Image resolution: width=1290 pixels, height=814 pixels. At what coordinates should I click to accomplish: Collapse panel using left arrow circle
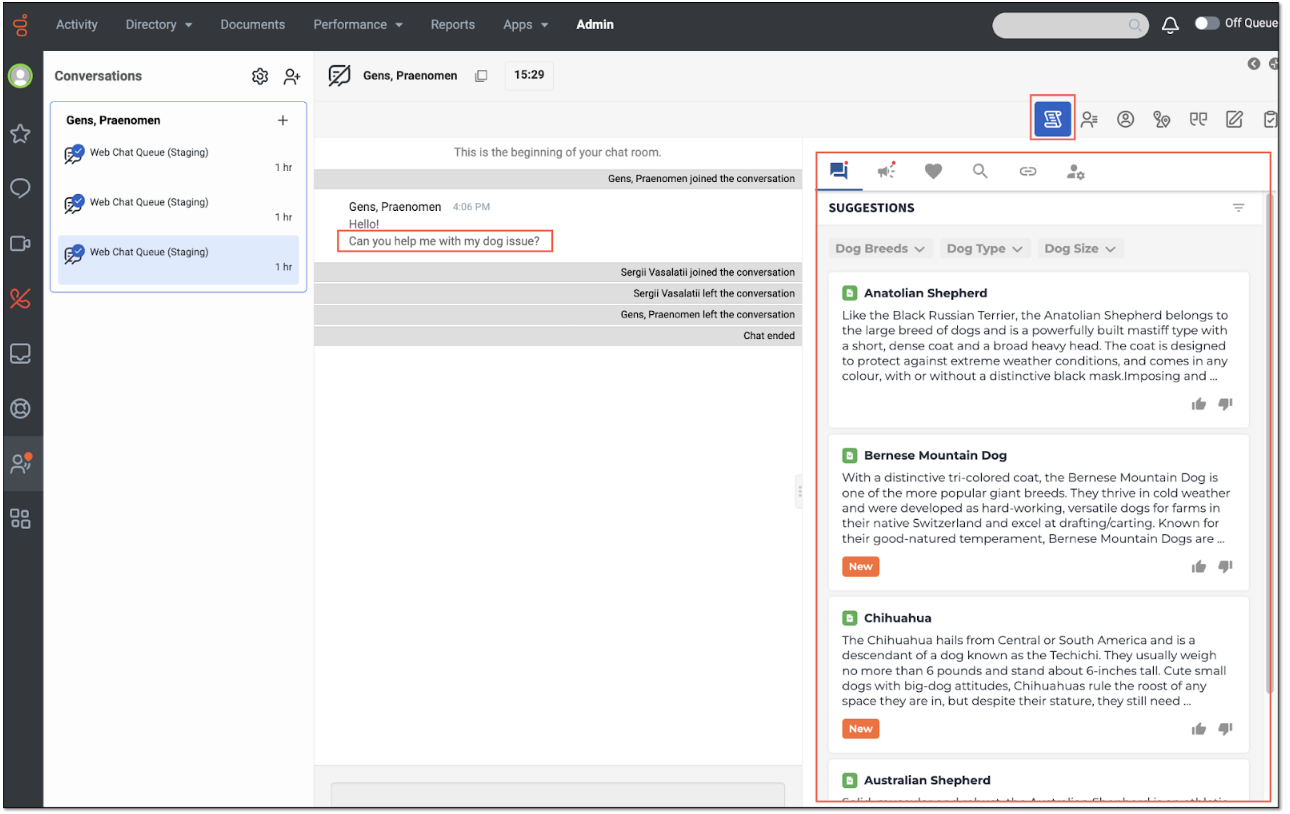(x=1253, y=64)
